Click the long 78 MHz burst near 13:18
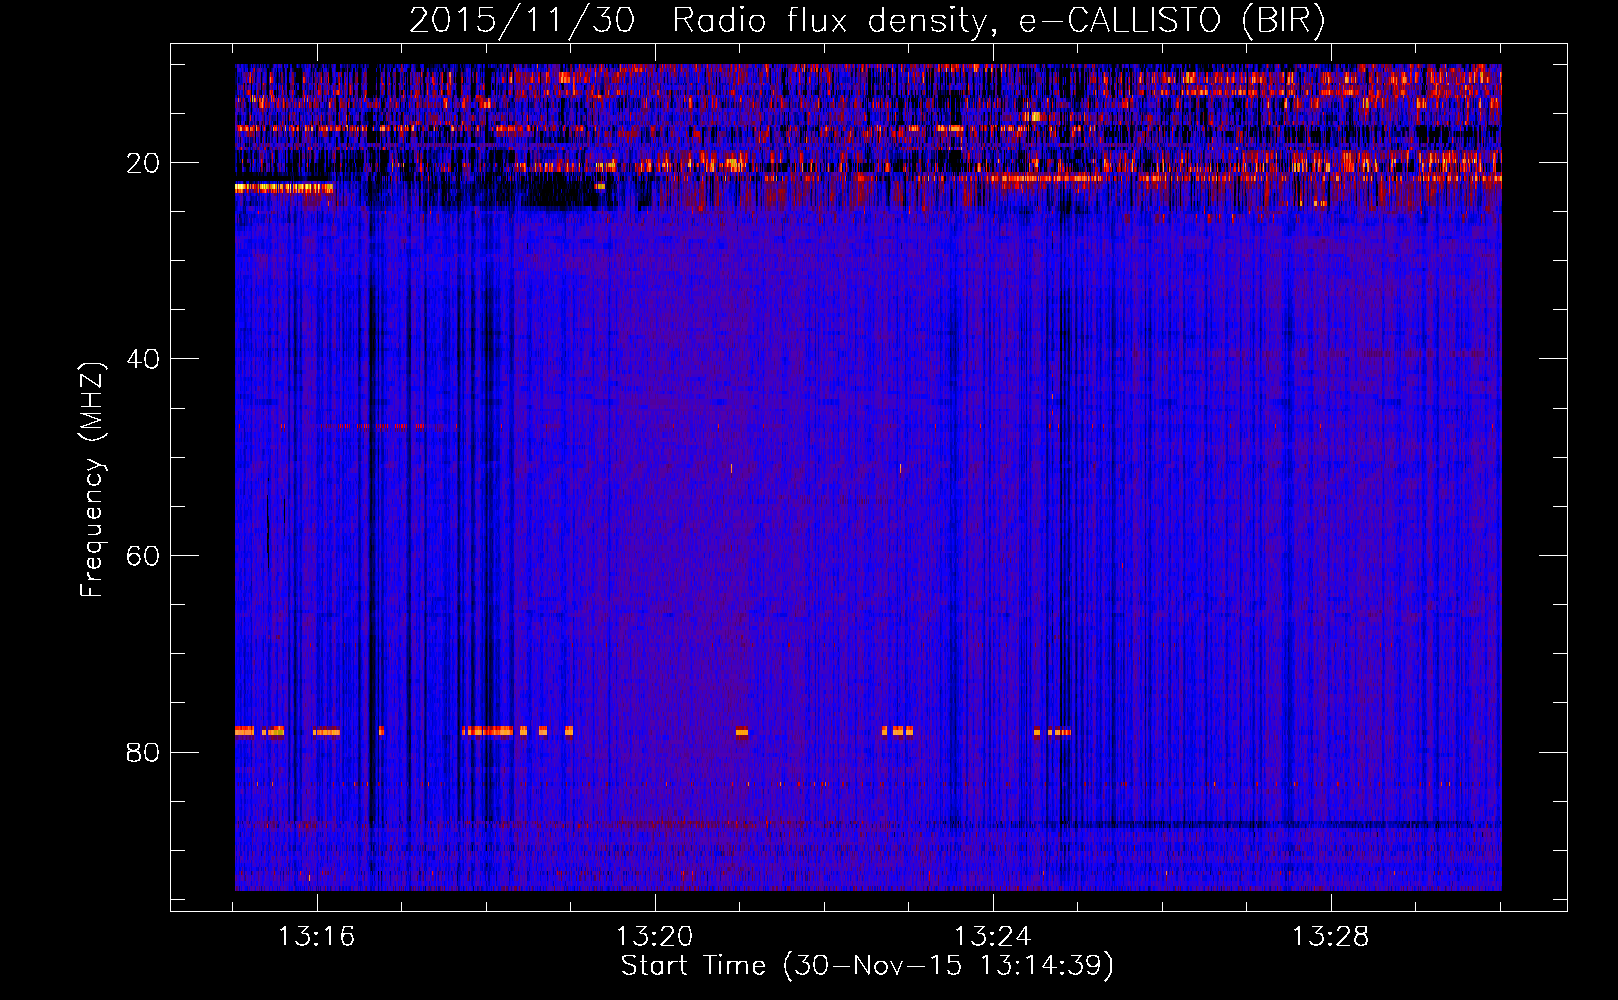1618x1000 pixels. point(488,731)
